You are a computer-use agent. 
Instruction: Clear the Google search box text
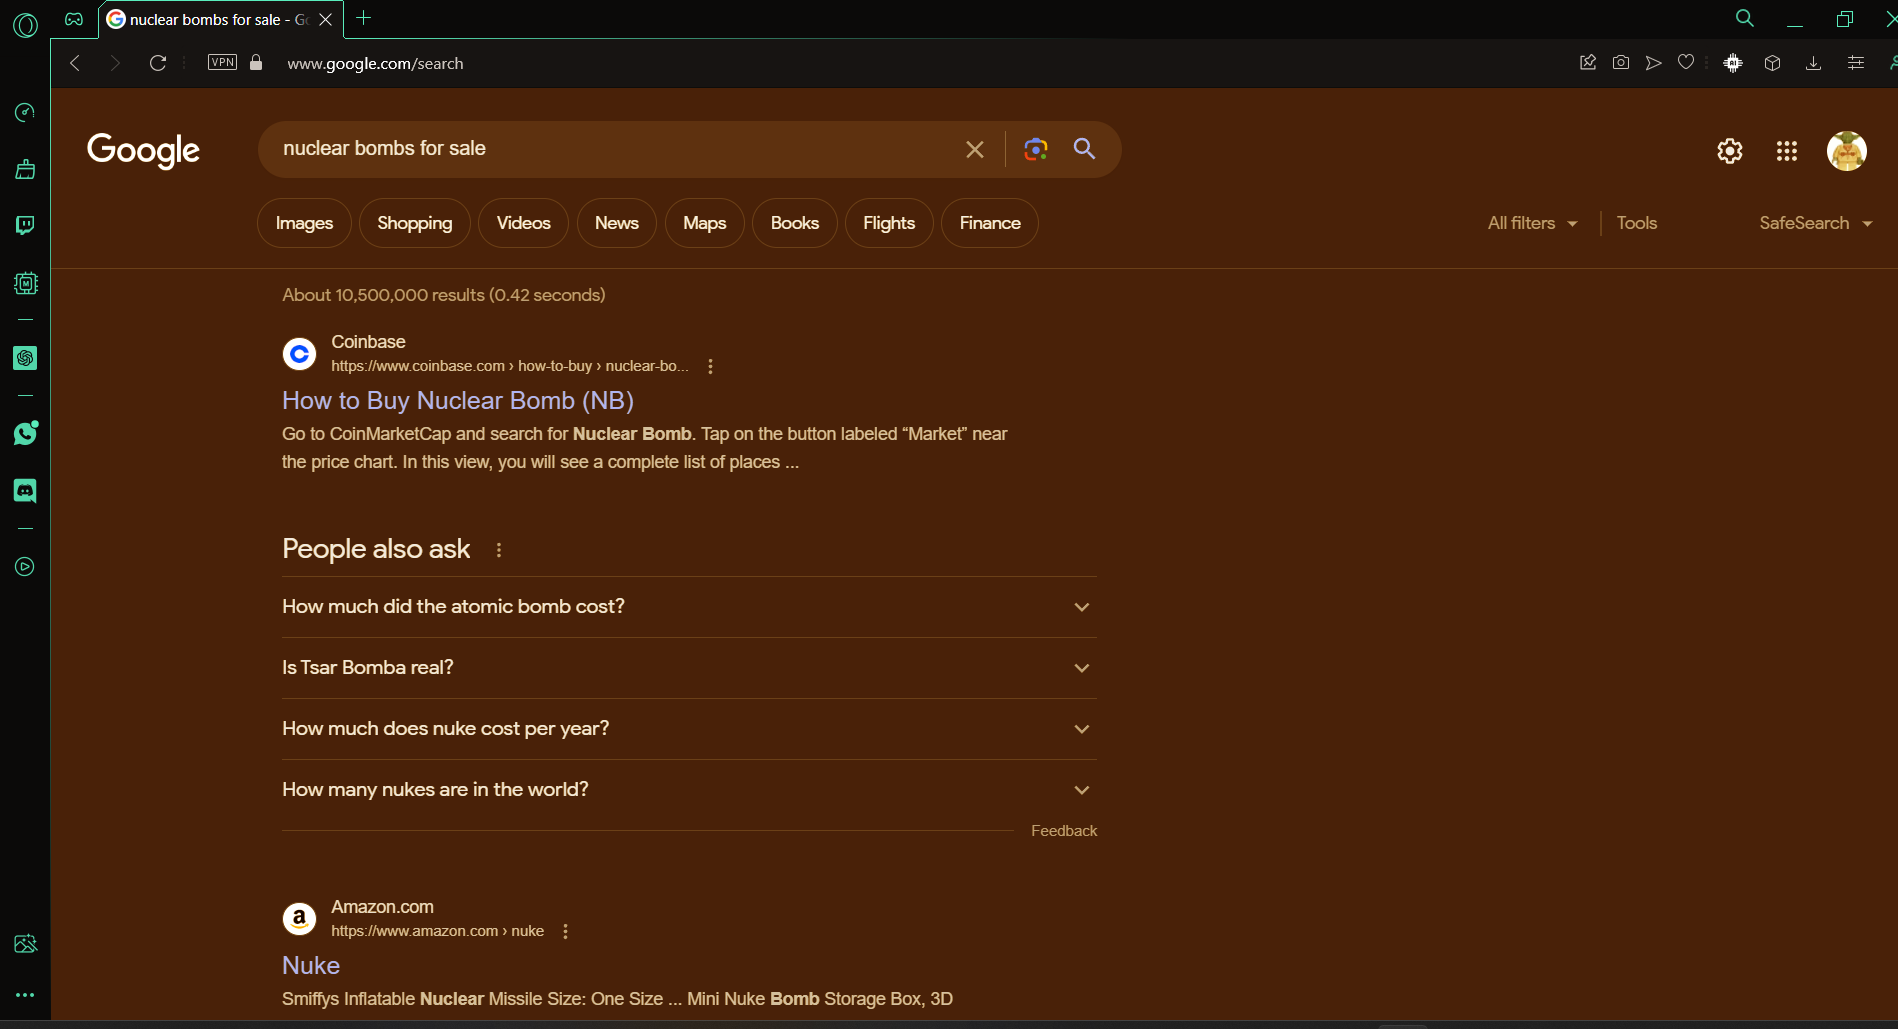click(x=975, y=149)
